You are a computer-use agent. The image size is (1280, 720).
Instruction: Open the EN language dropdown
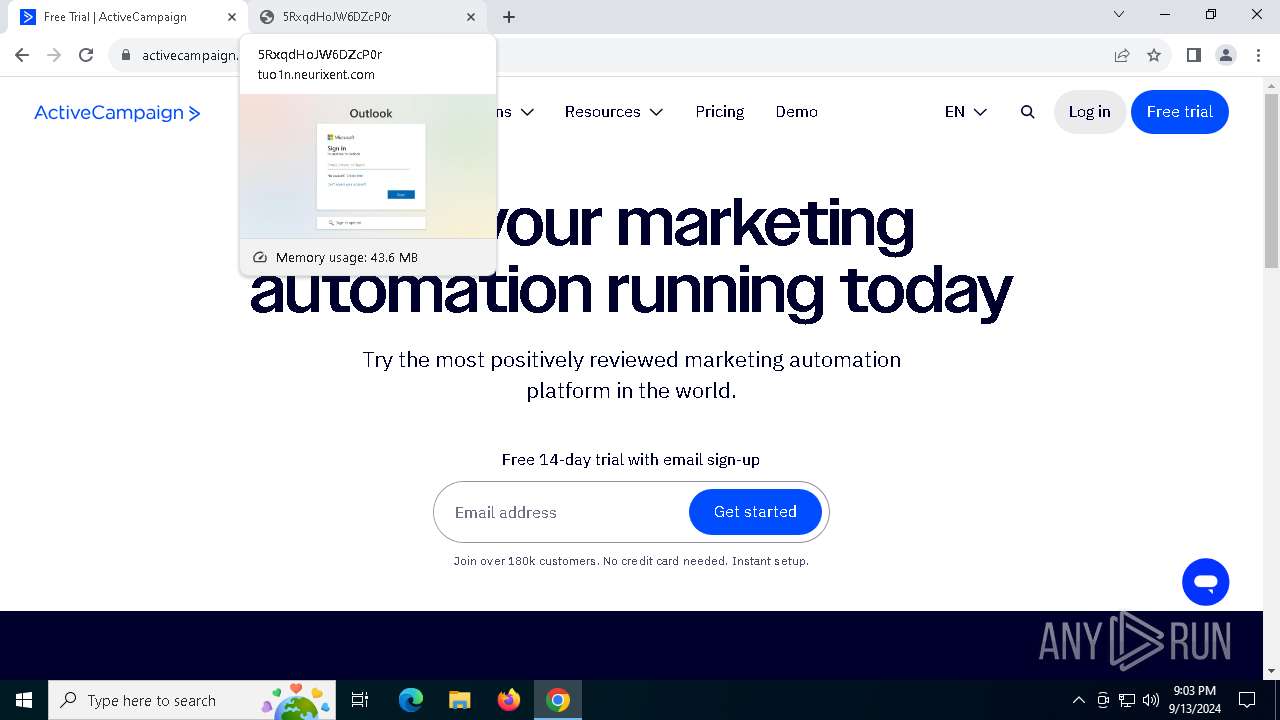click(x=966, y=112)
